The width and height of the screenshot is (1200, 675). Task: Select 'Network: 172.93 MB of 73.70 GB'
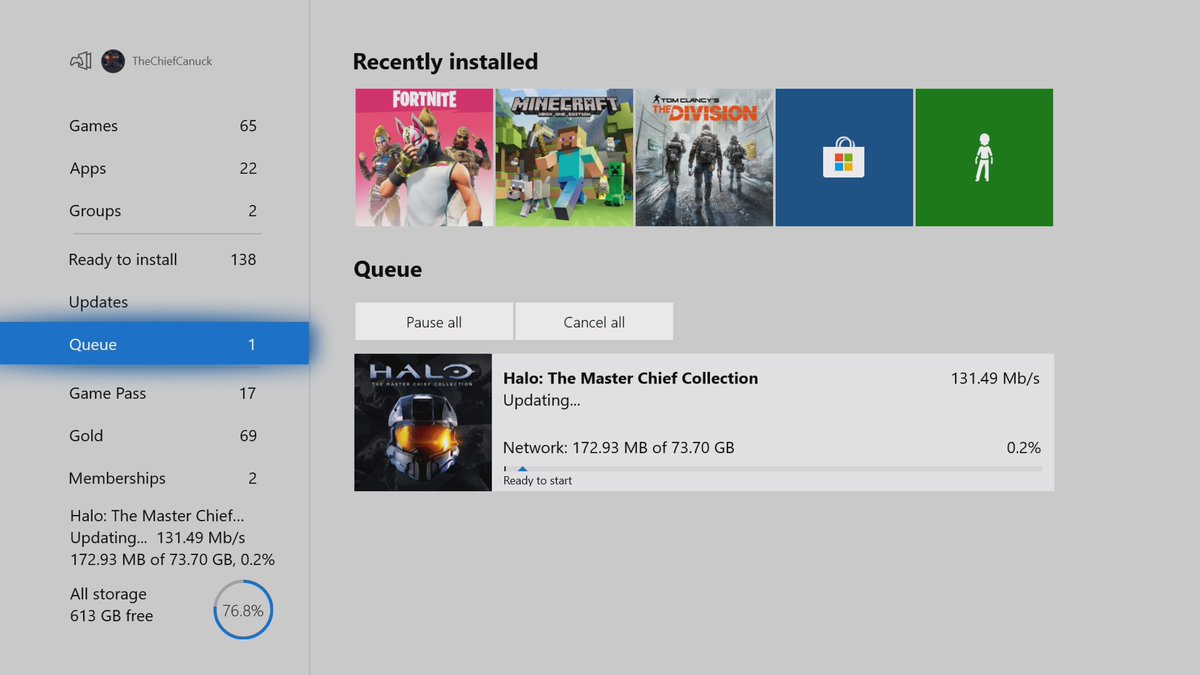619,448
